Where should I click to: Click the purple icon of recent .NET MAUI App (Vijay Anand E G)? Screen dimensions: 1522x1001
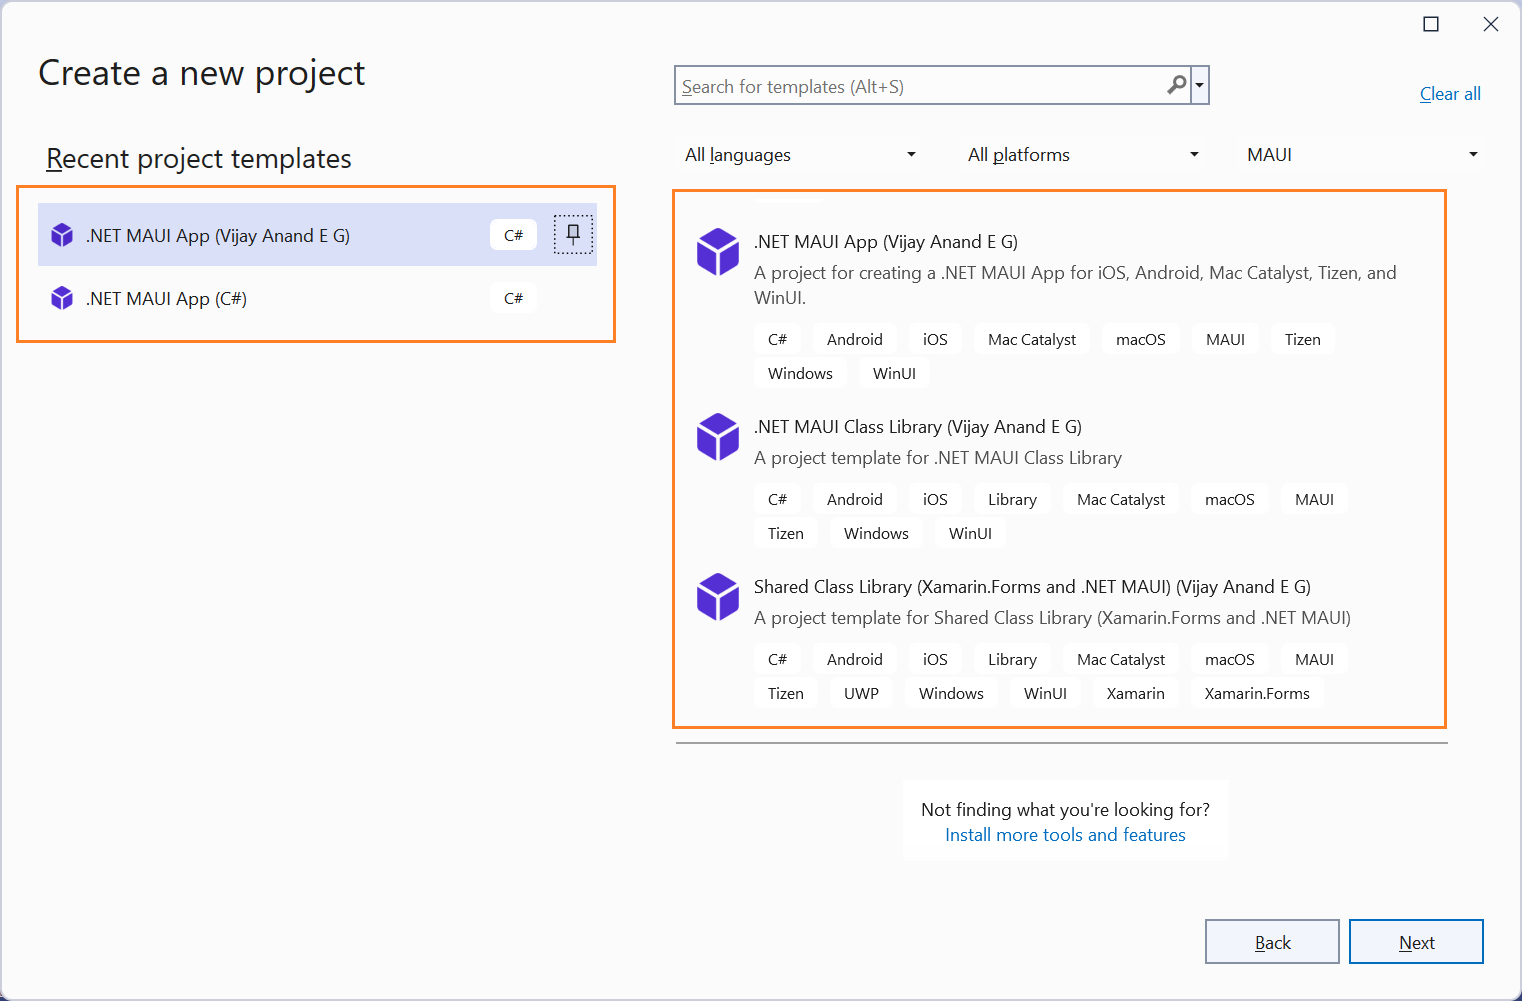tap(62, 235)
